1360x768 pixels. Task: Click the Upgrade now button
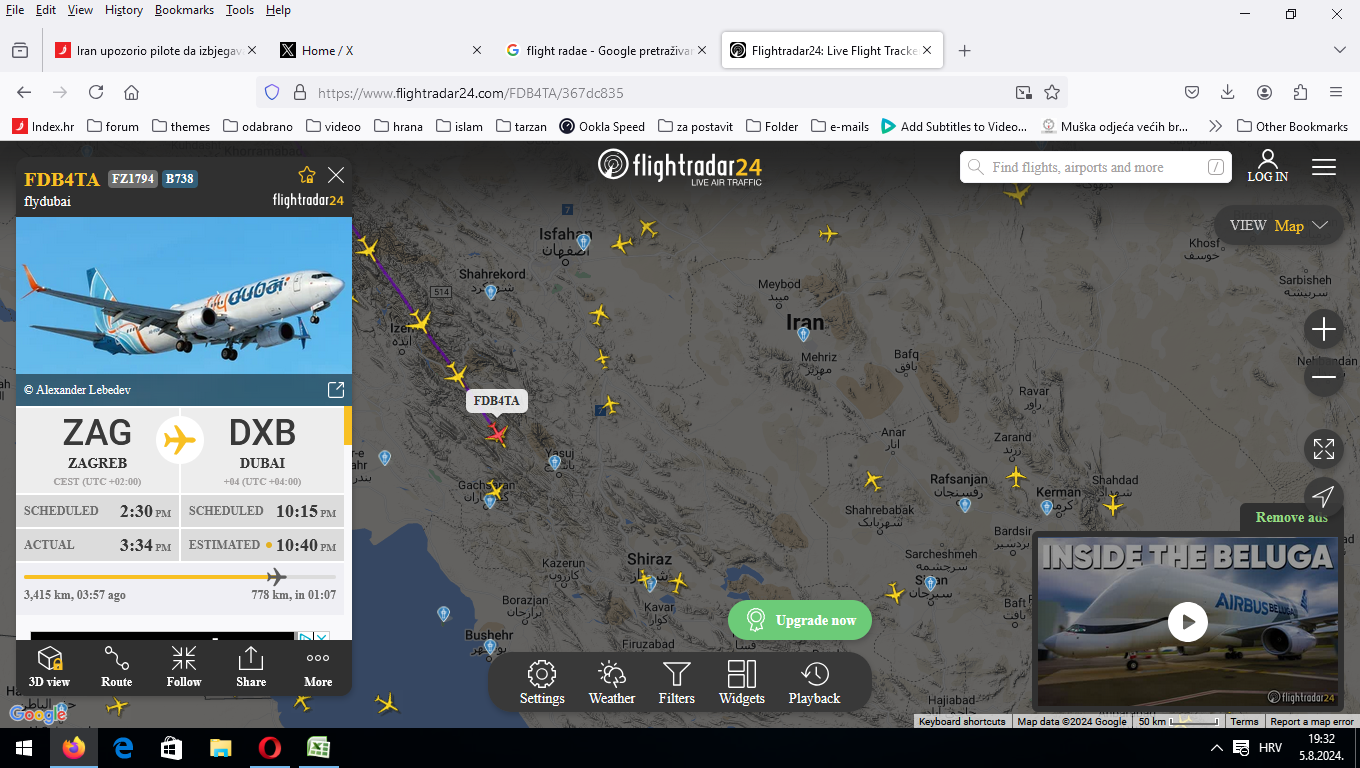[800, 620]
